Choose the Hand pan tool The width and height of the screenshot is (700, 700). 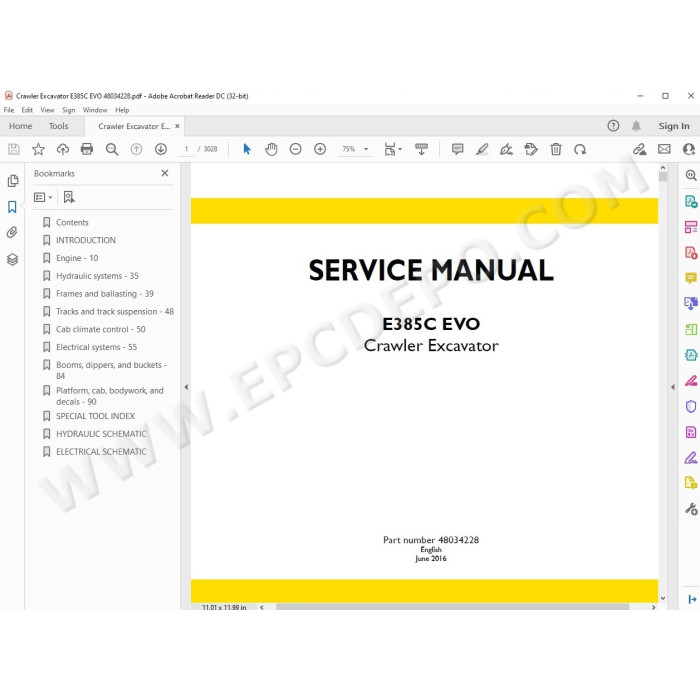(271, 149)
